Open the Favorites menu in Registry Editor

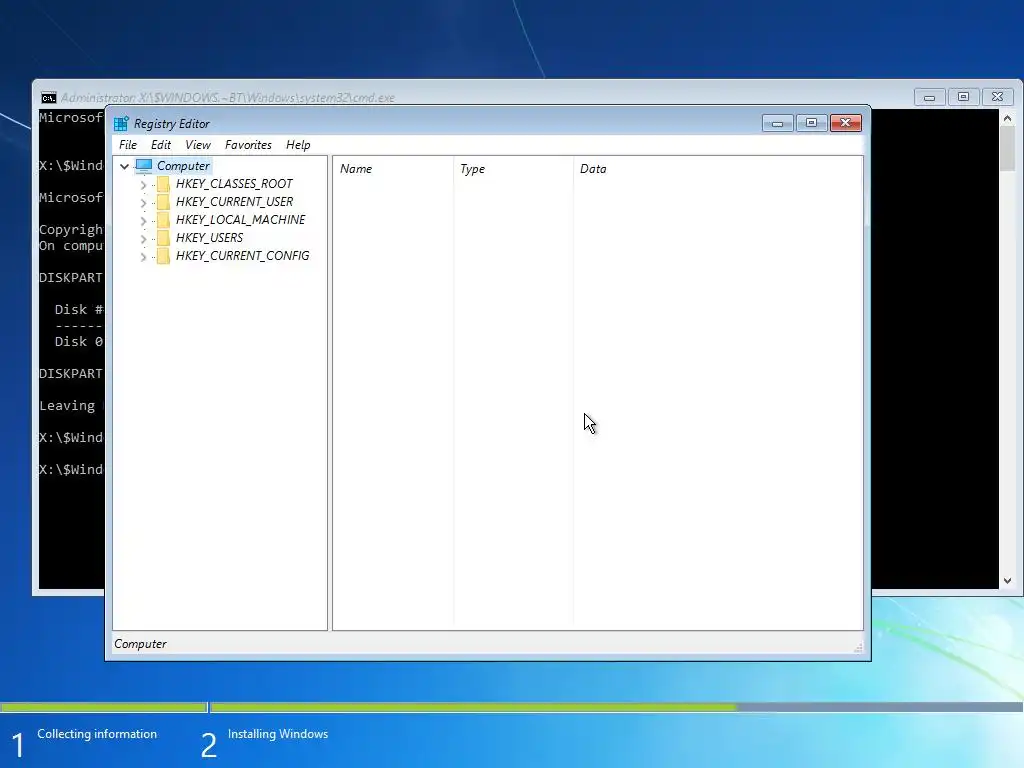pos(248,145)
